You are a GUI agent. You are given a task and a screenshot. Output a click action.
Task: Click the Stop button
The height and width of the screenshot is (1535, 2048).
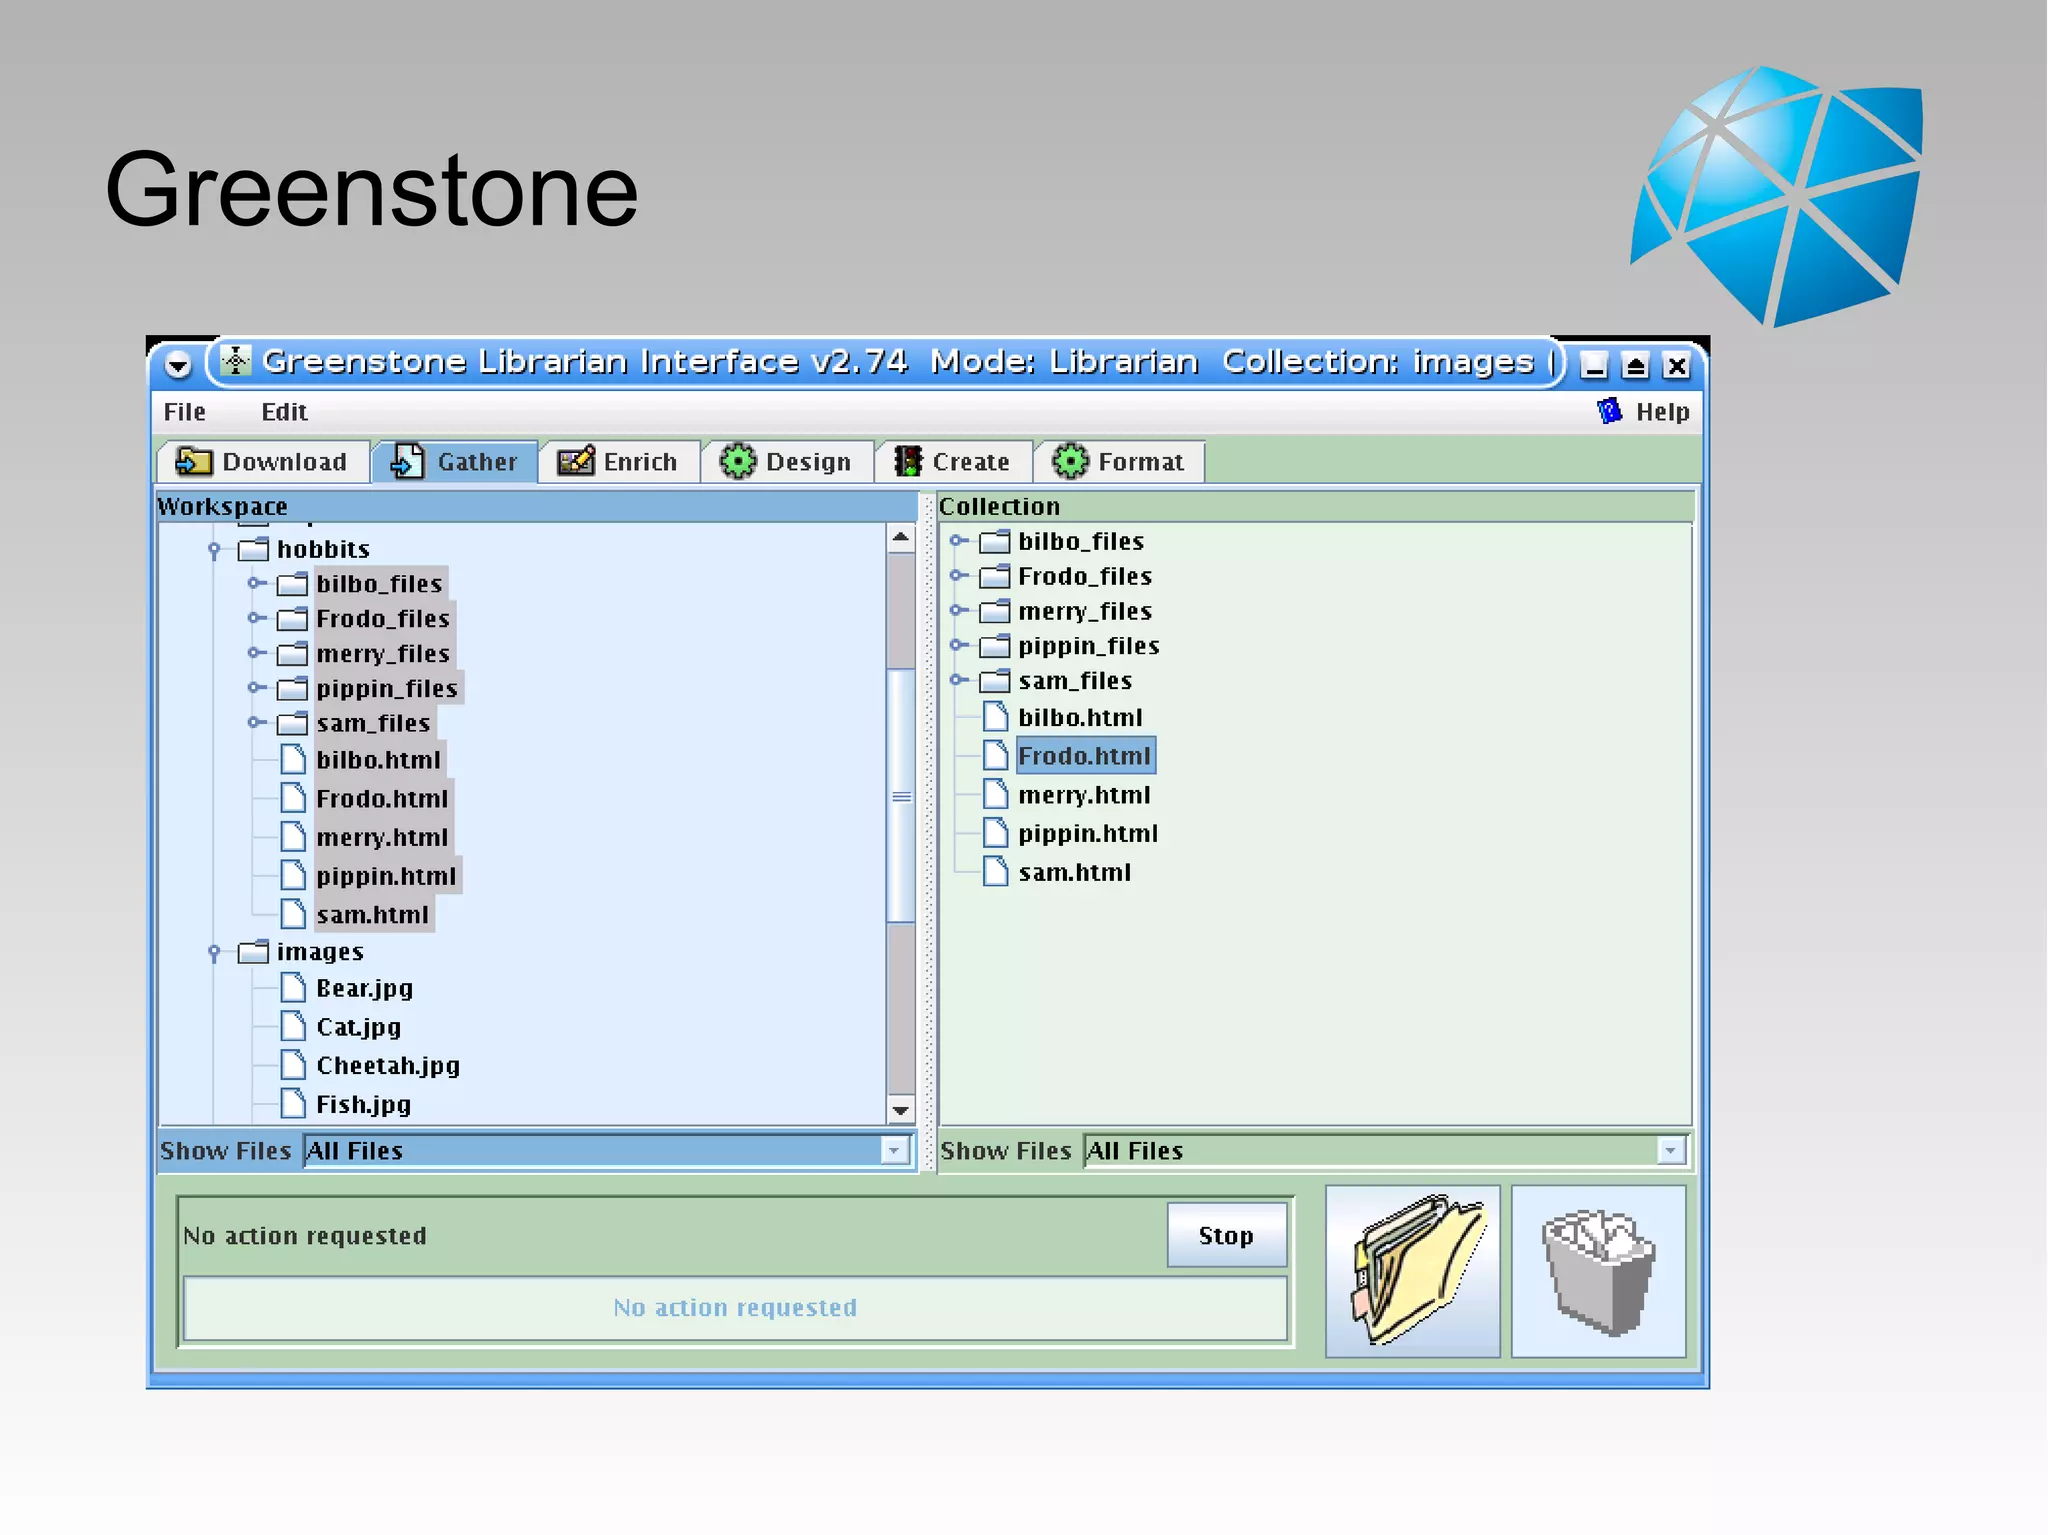click(1226, 1236)
